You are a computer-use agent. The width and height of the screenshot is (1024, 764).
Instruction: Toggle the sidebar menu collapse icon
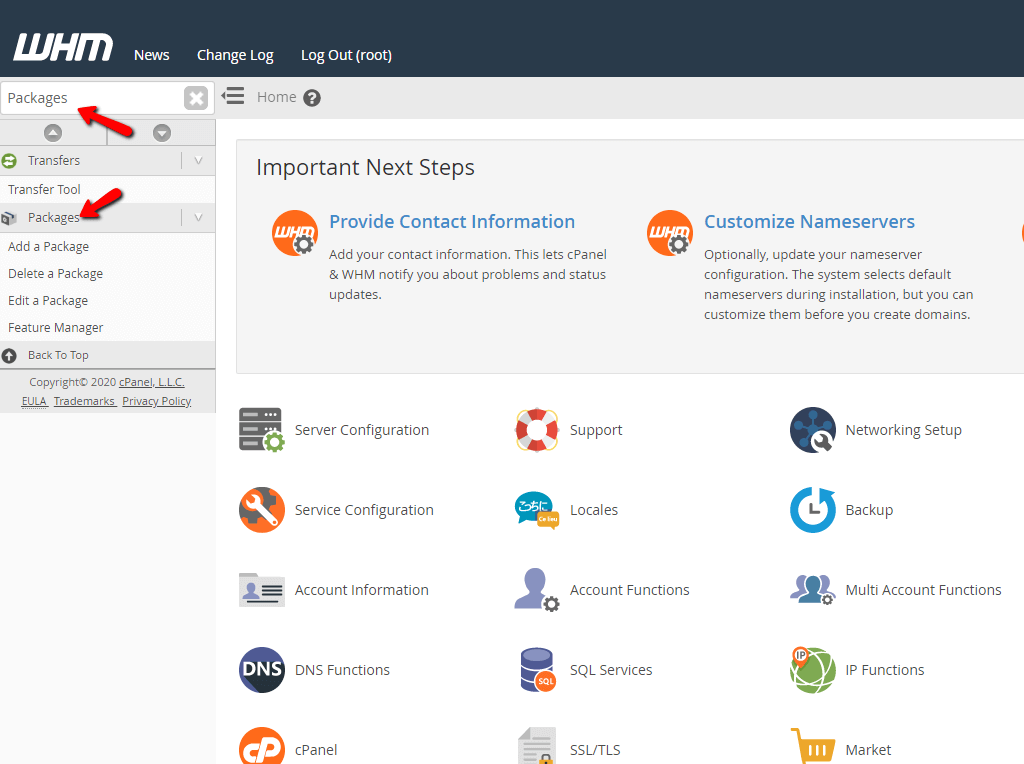pyautogui.click(x=232, y=97)
